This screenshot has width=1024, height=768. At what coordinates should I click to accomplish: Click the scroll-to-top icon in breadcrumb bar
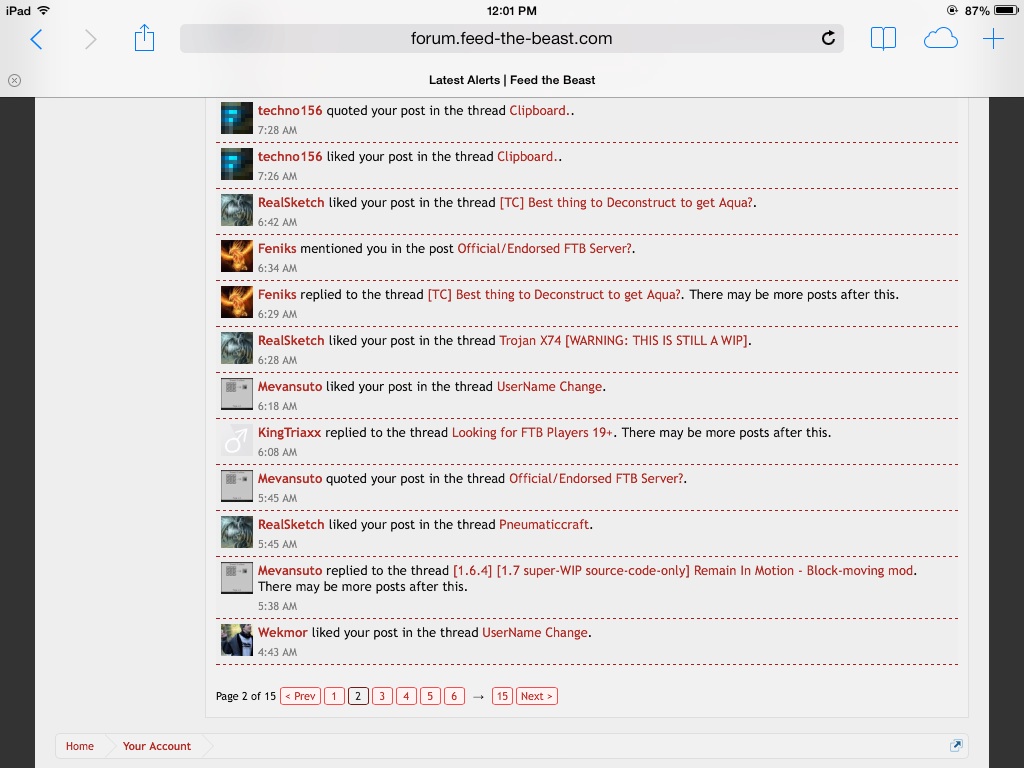pos(956,746)
